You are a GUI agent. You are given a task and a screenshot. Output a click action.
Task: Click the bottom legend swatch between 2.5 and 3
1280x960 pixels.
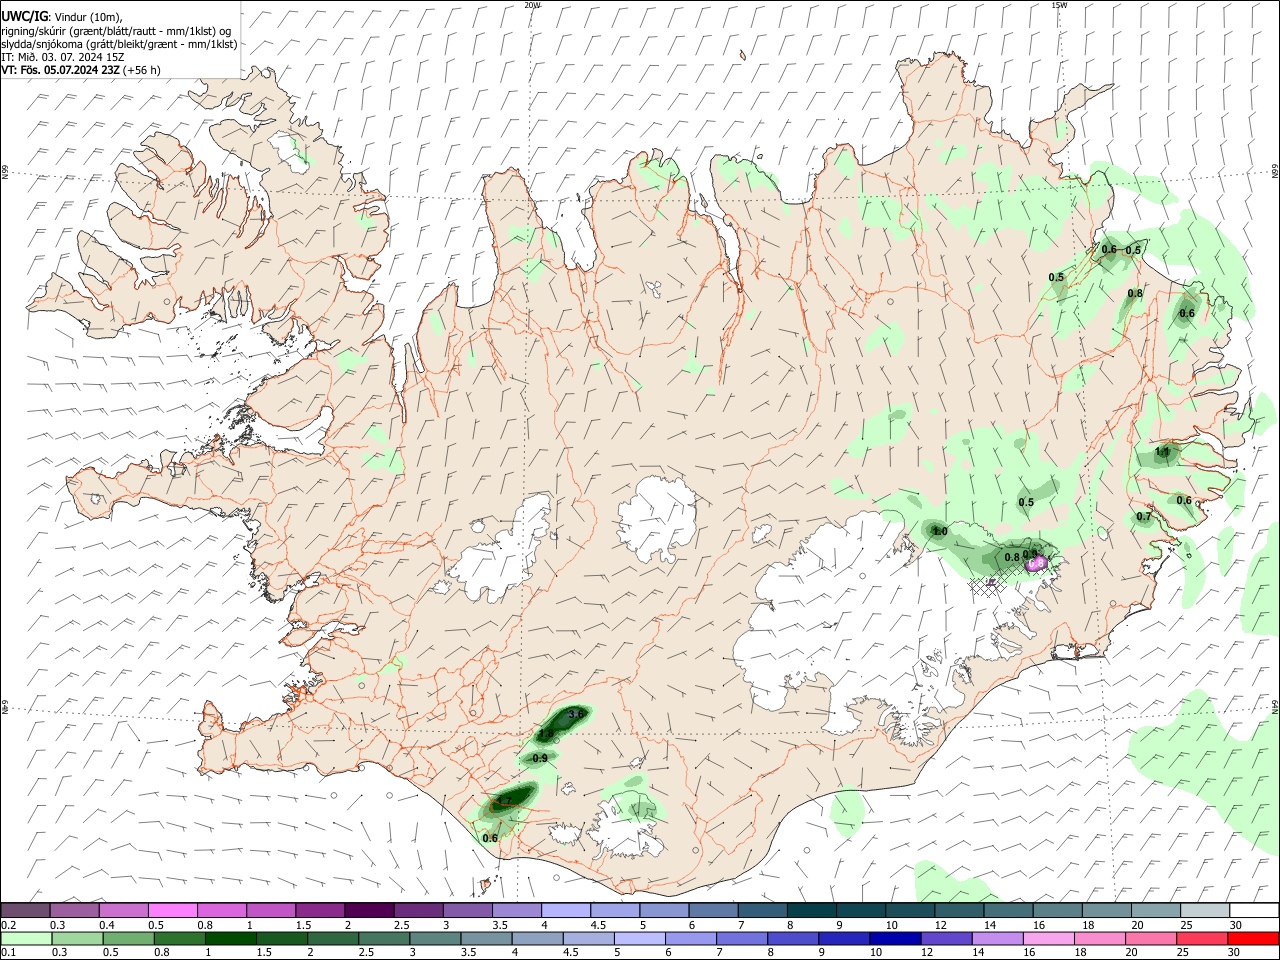385,938
